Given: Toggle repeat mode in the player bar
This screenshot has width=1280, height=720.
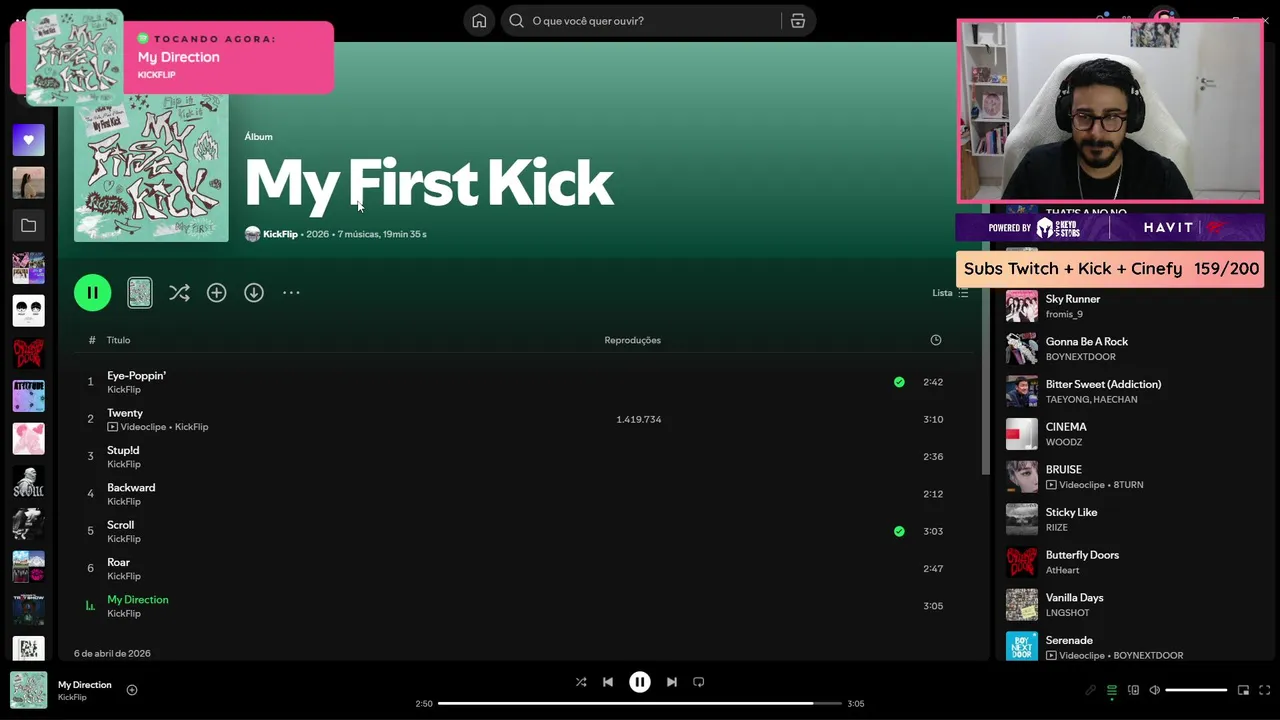Looking at the screenshot, I should (699, 682).
